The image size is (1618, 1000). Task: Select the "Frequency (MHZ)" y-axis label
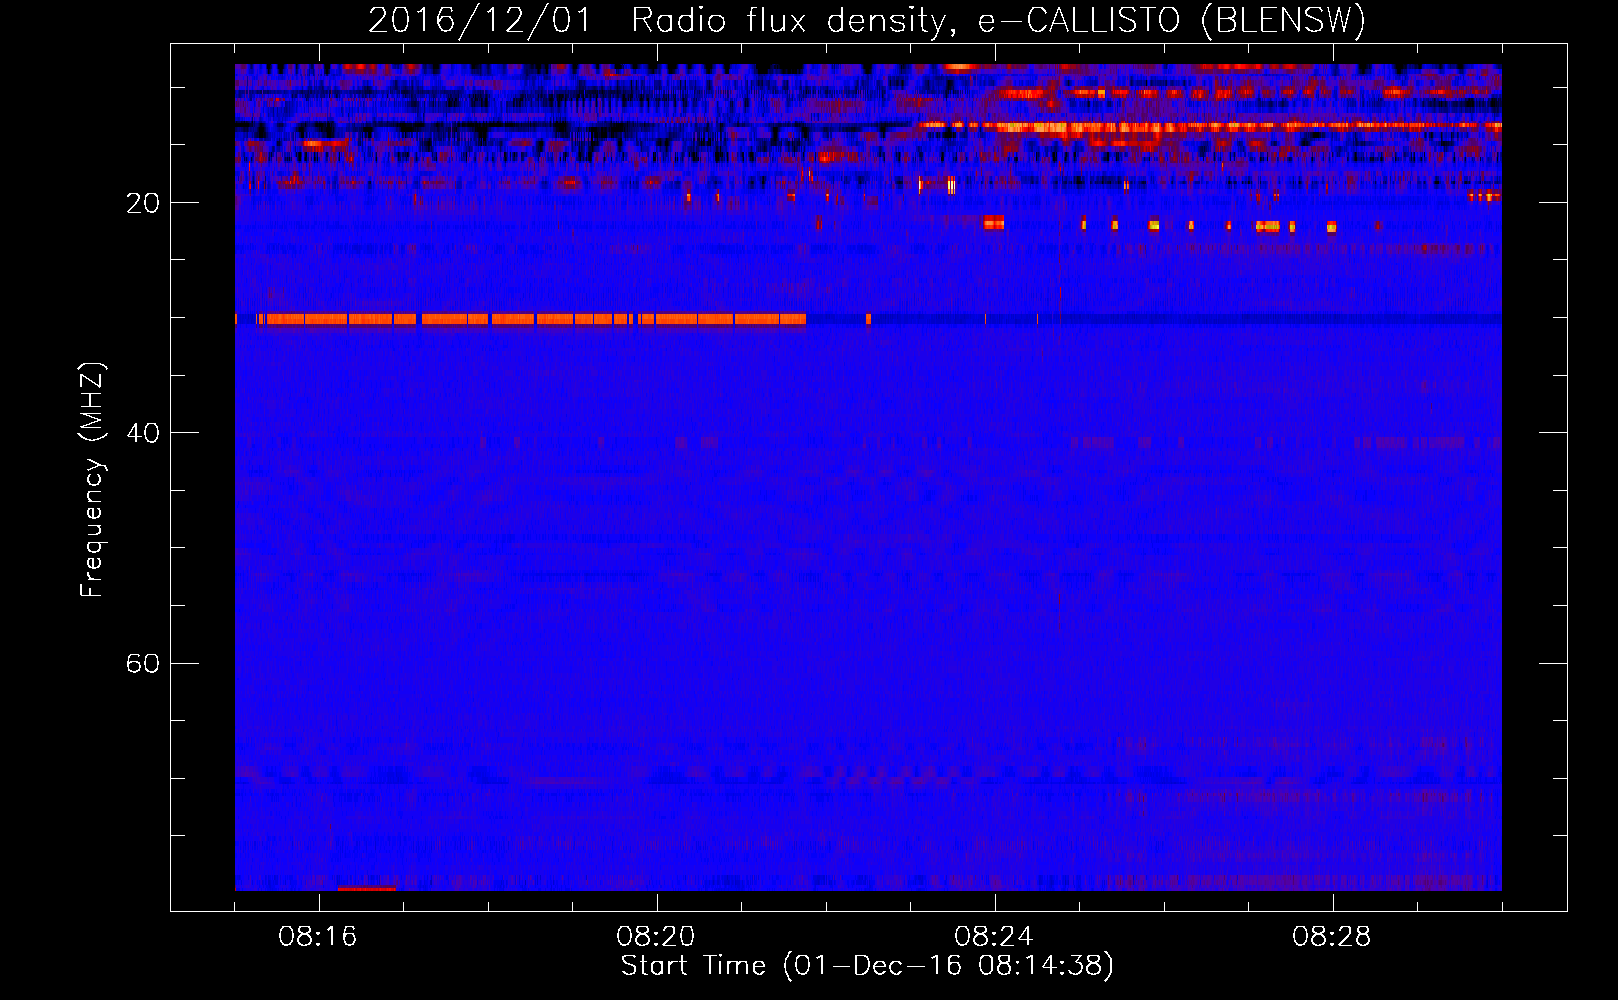pos(92,479)
